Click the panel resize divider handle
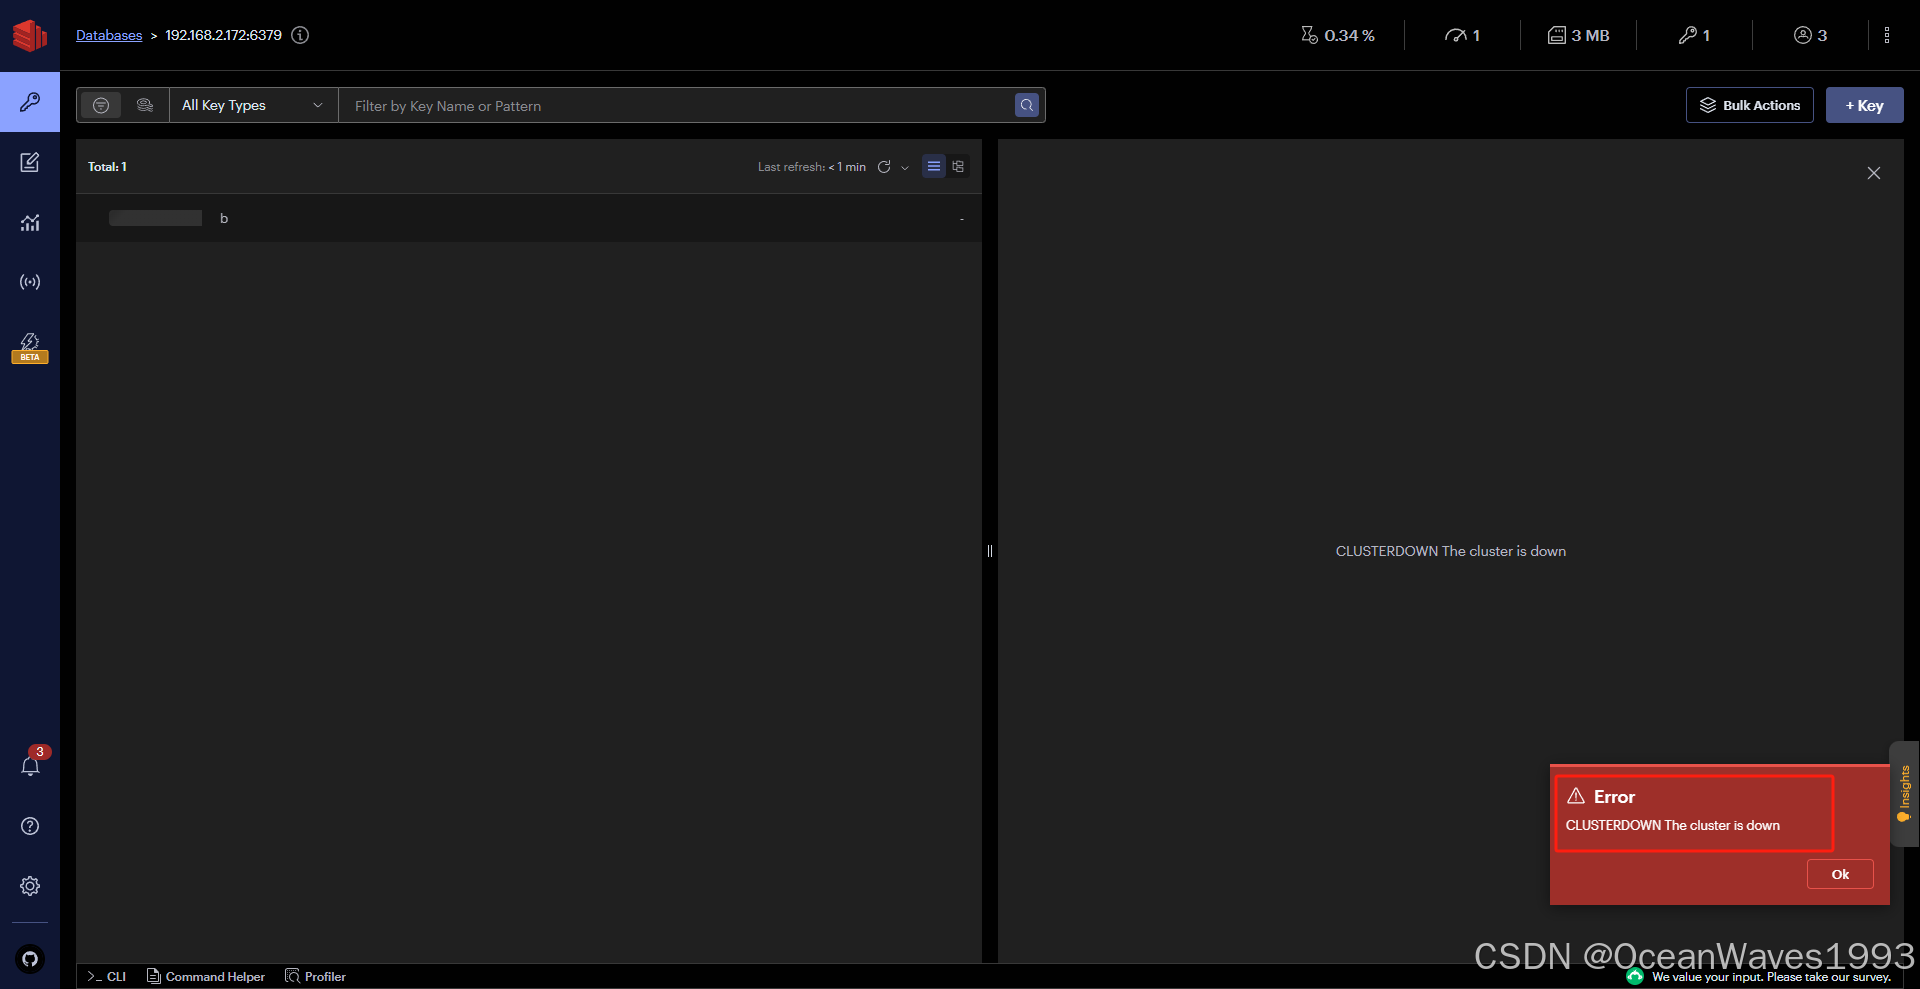 click(990, 551)
